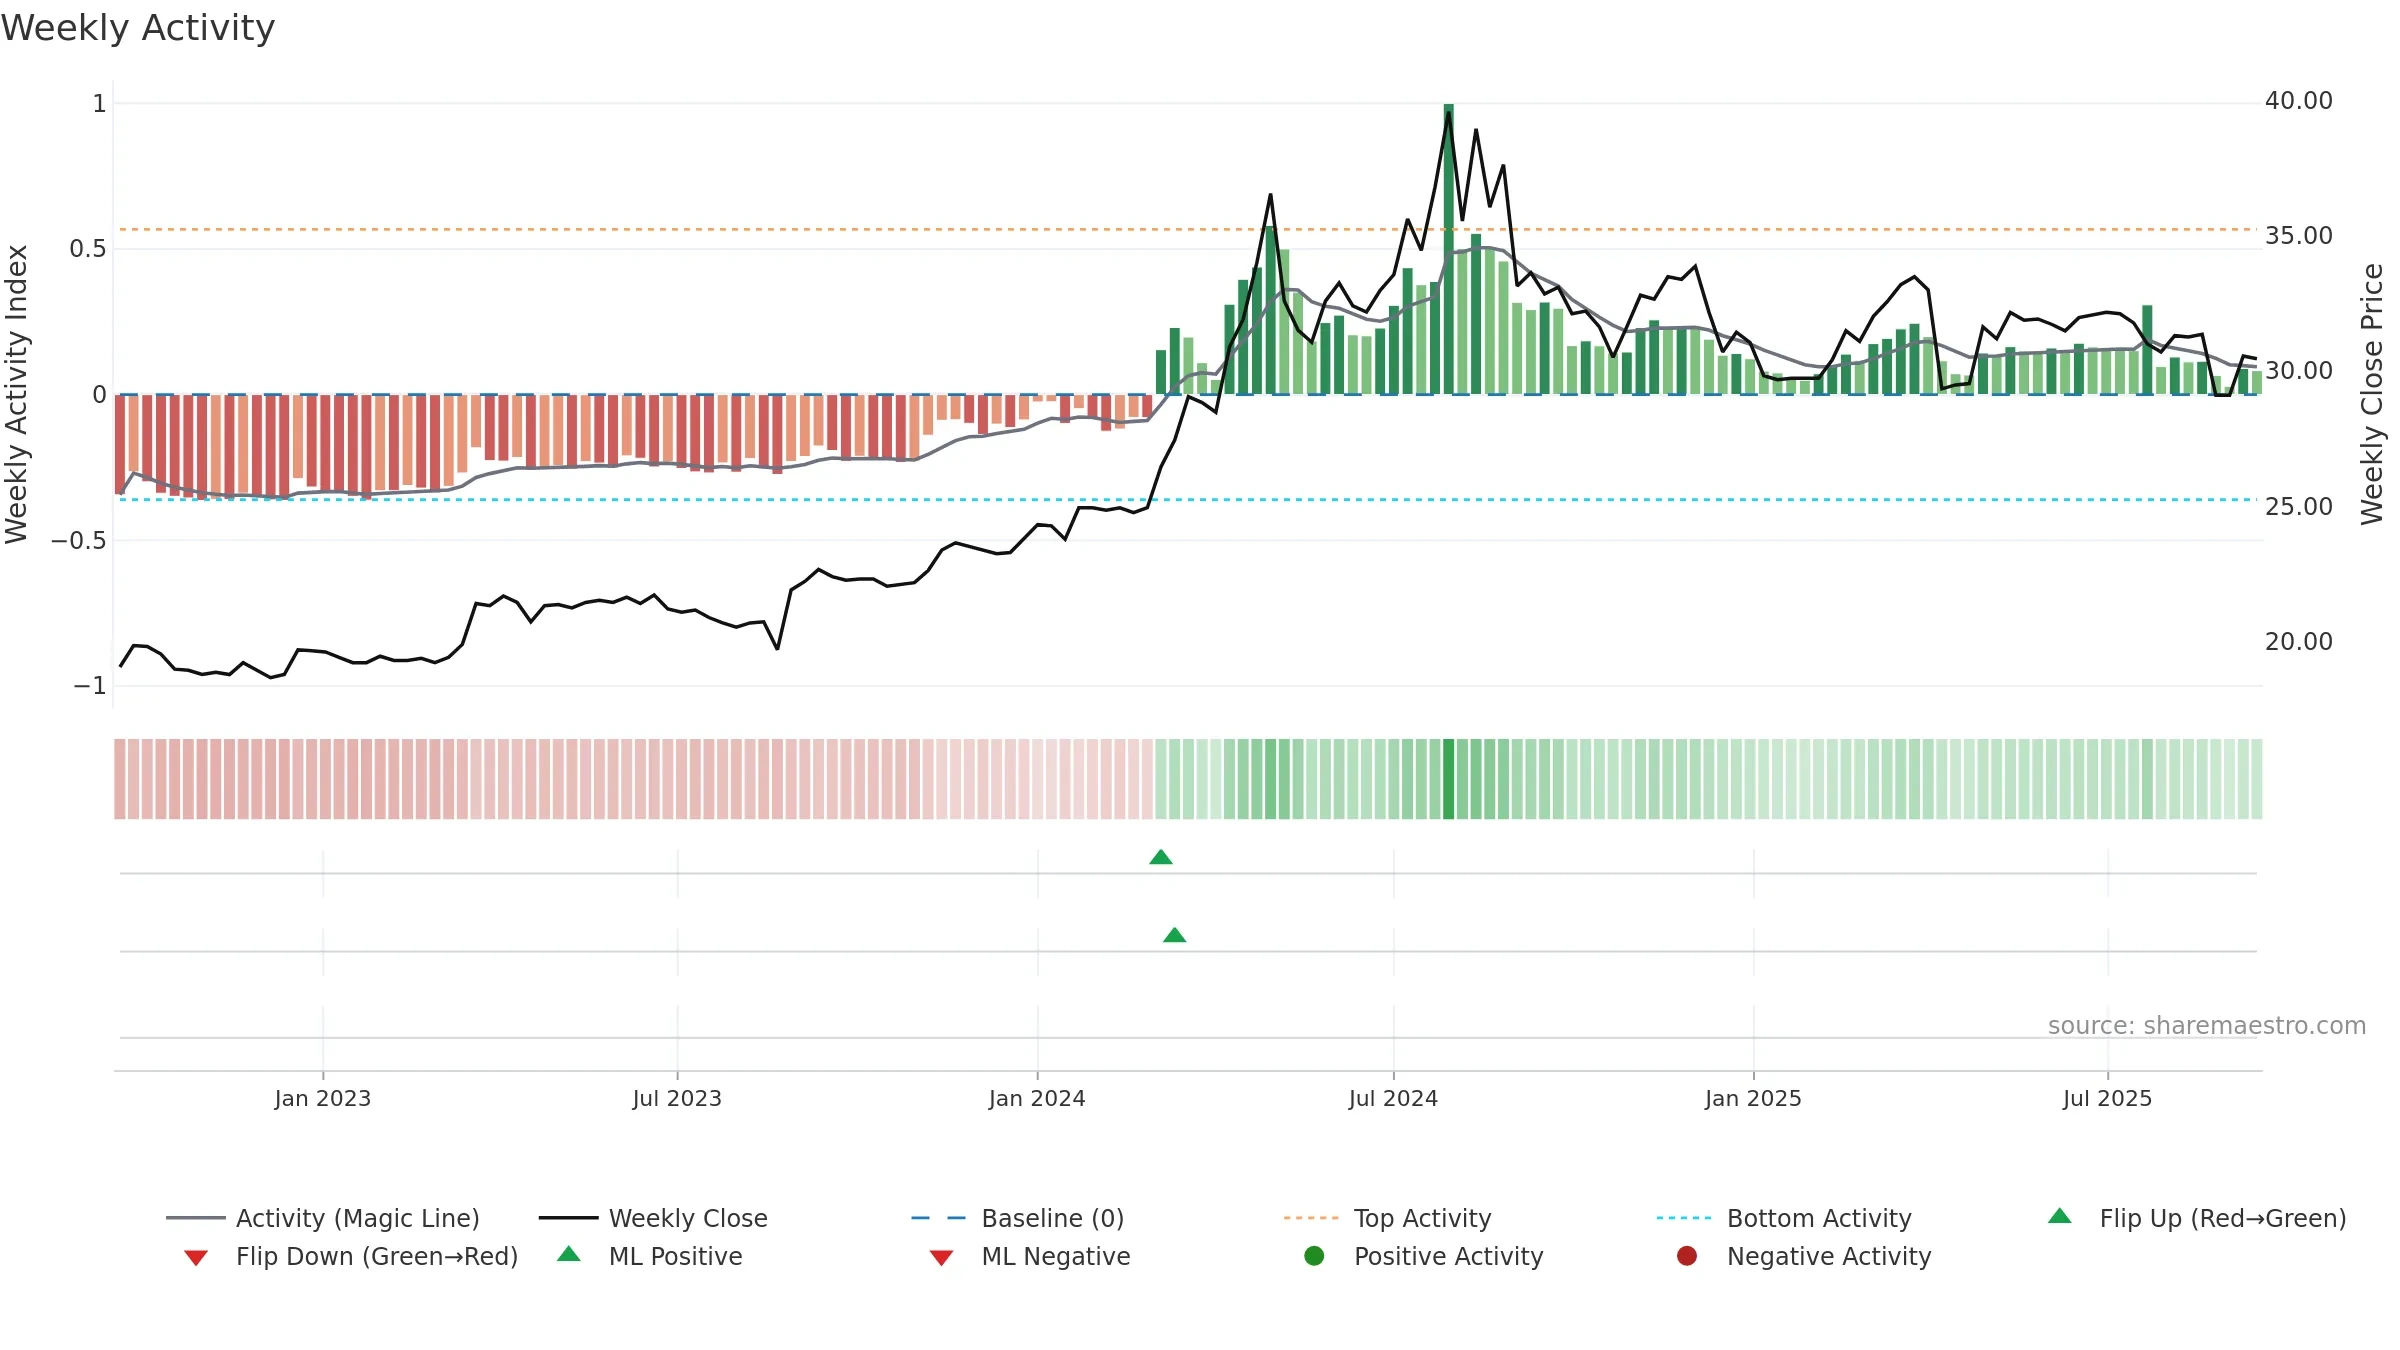Click the cyan dotted Bottom Activity line swatch

(1684, 1218)
